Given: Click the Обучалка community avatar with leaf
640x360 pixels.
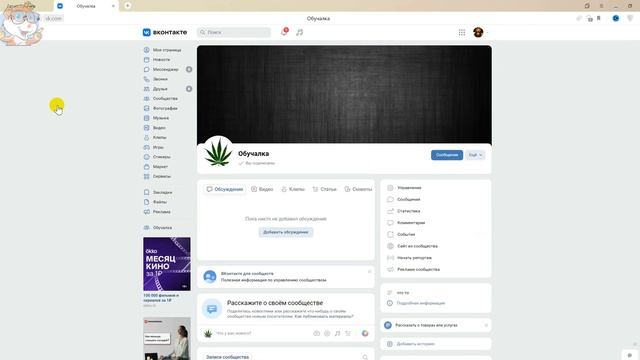Looking at the screenshot, I should click(x=218, y=152).
